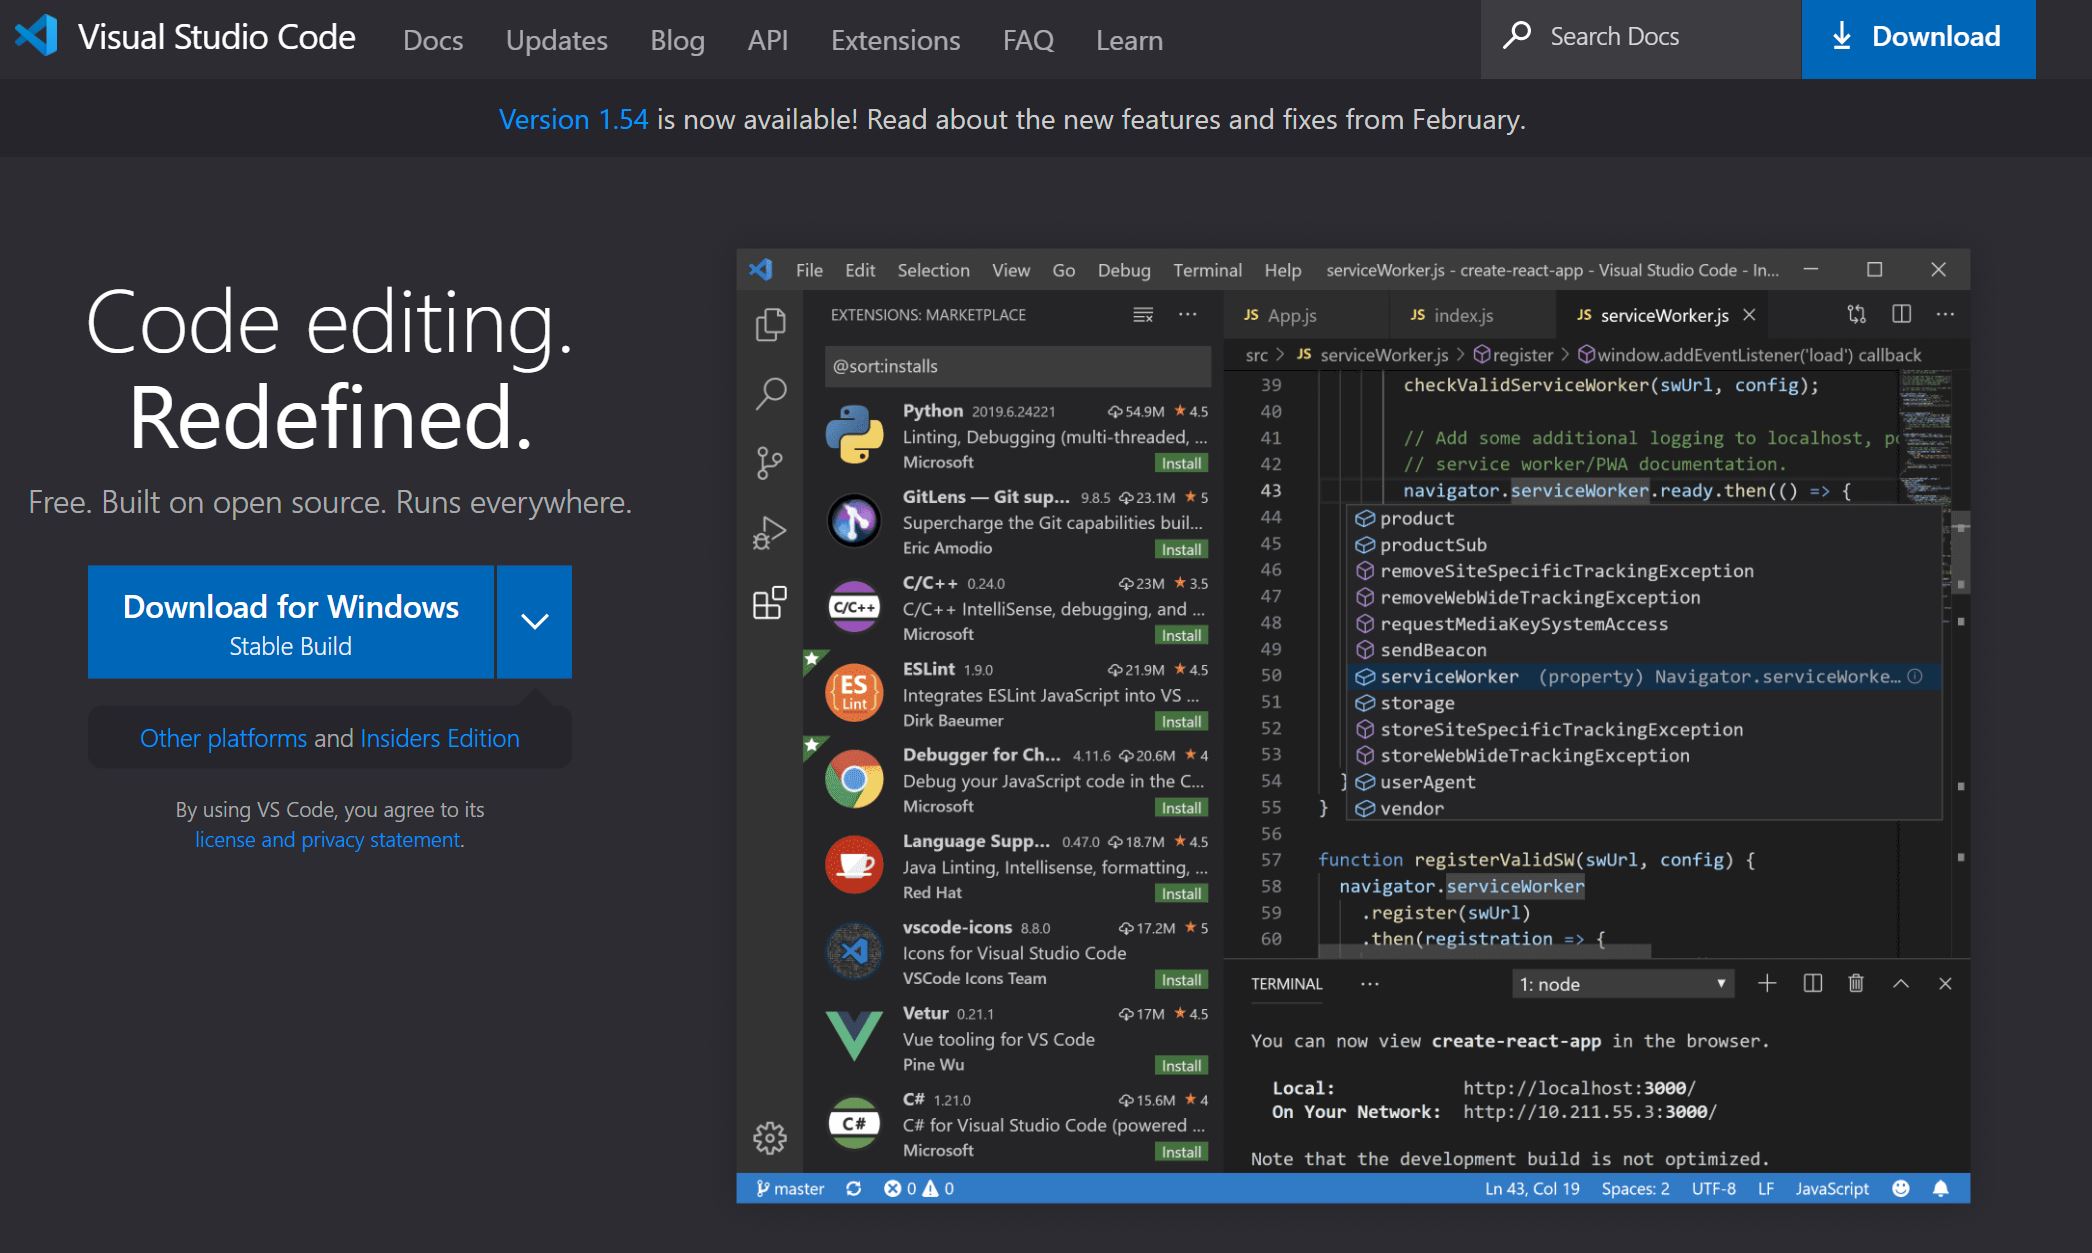The width and height of the screenshot is (2092, 1253).
Task: Open Source Control branch icon
Action: pos(770,462)
